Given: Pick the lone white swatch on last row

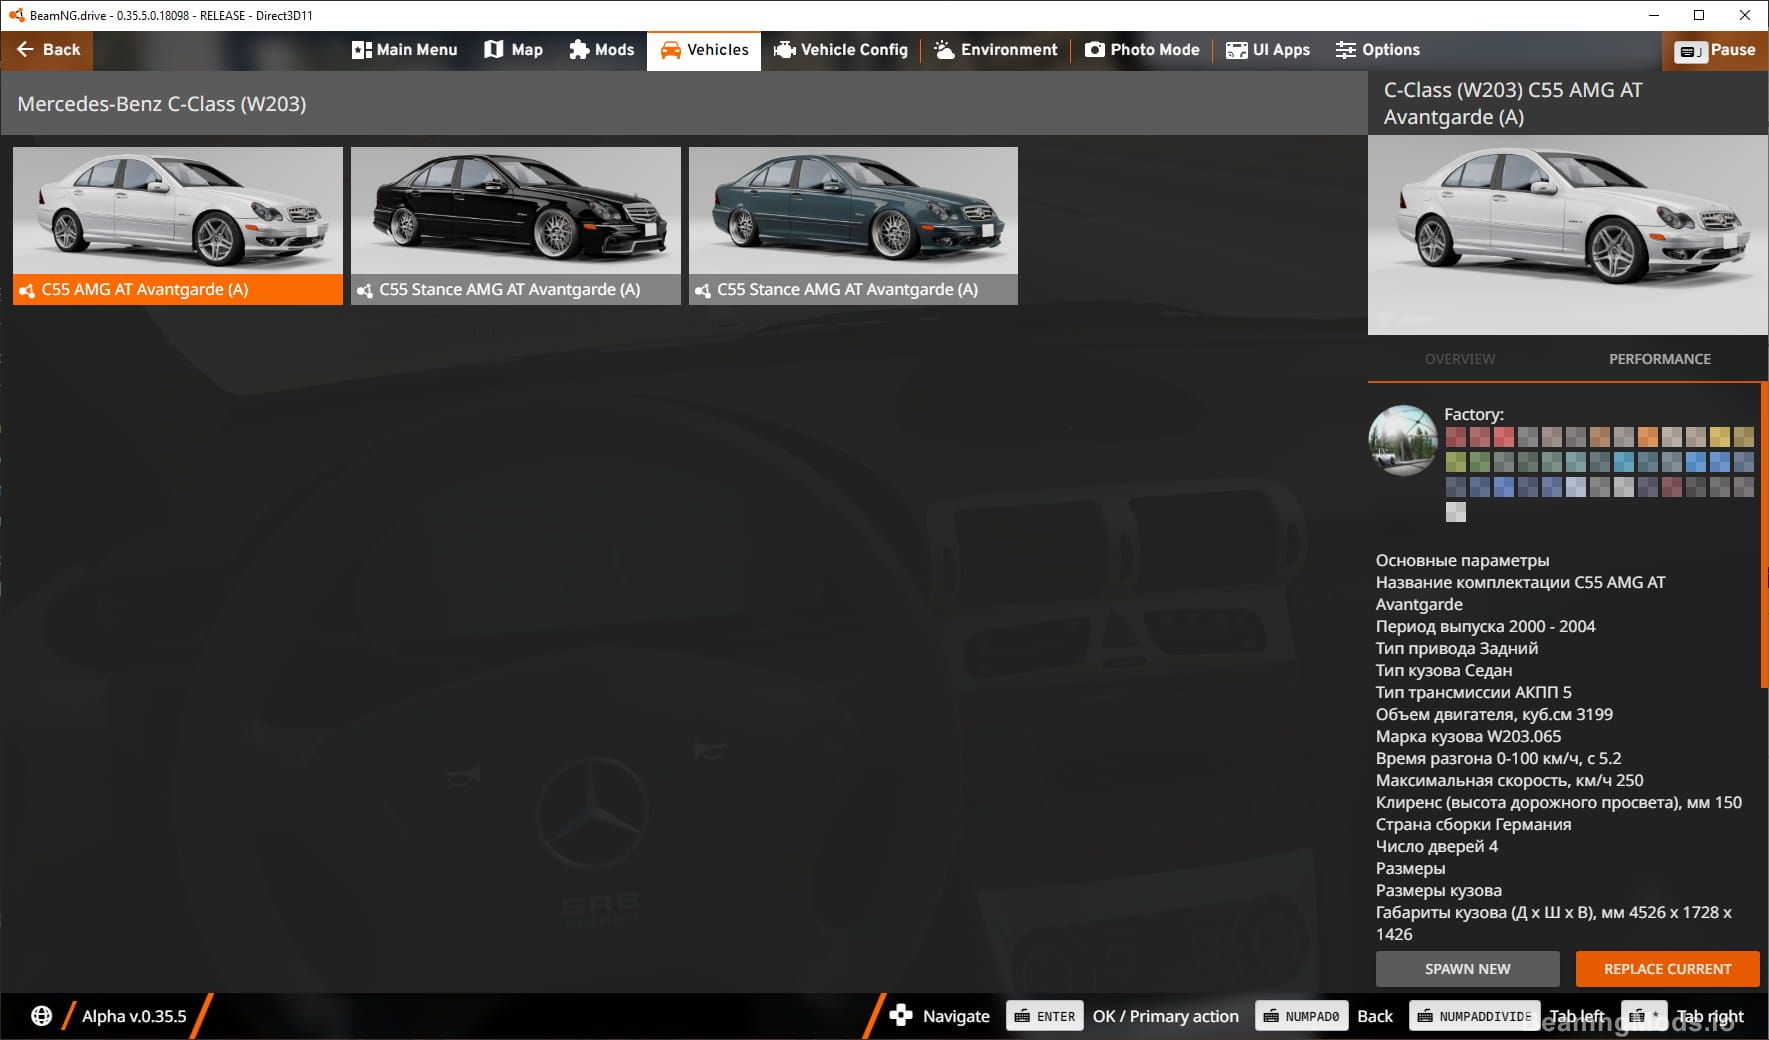Looking at the screenshot, I should coord(1456,512).
